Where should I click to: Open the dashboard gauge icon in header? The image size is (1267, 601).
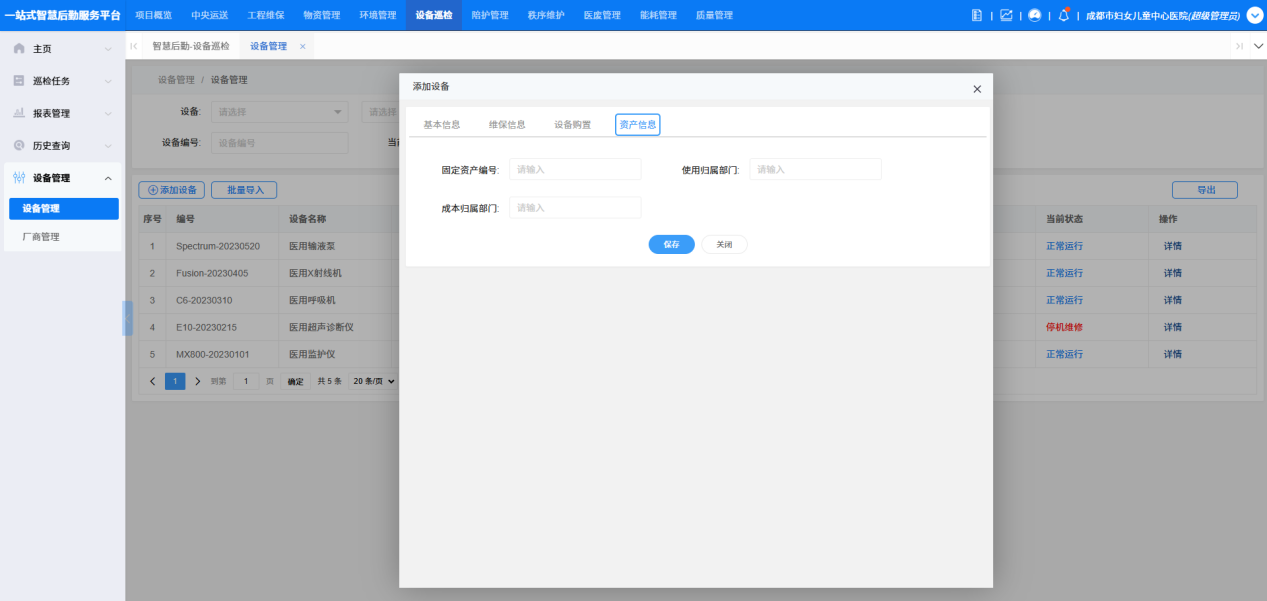tap(1034, 15)
